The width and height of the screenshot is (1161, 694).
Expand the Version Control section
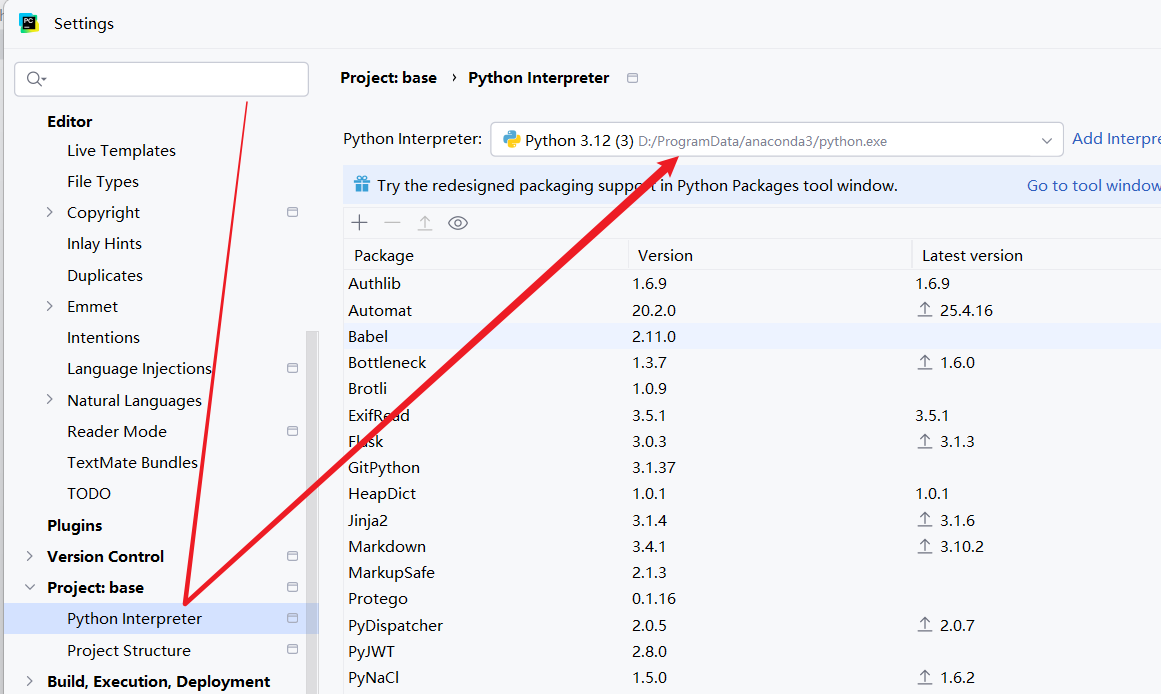coord(30,556)
